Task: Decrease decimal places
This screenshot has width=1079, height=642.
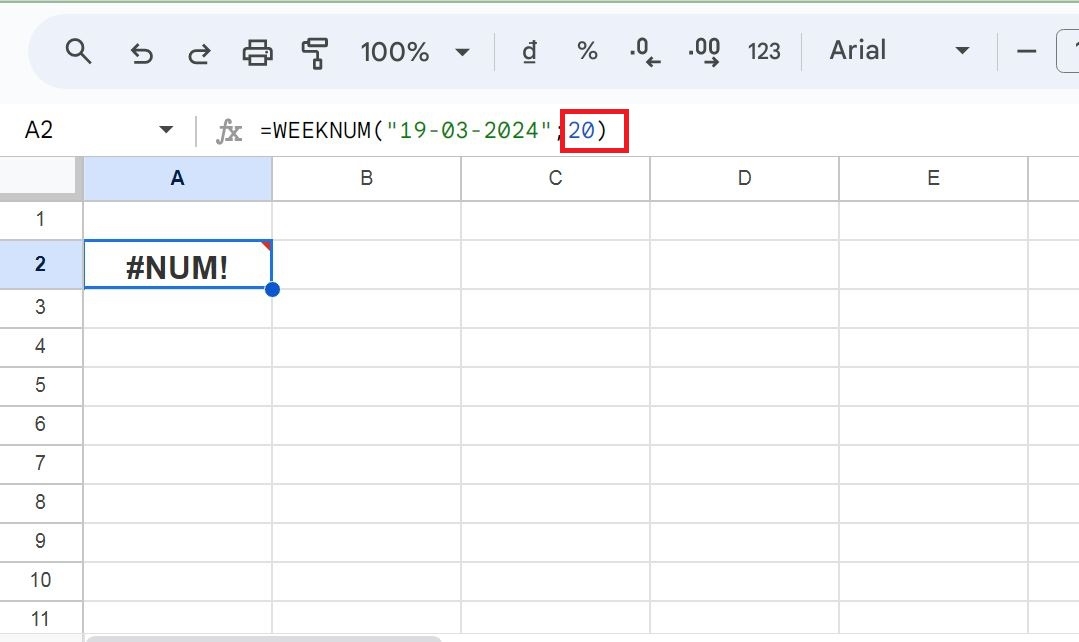Action: coord(645,52)
